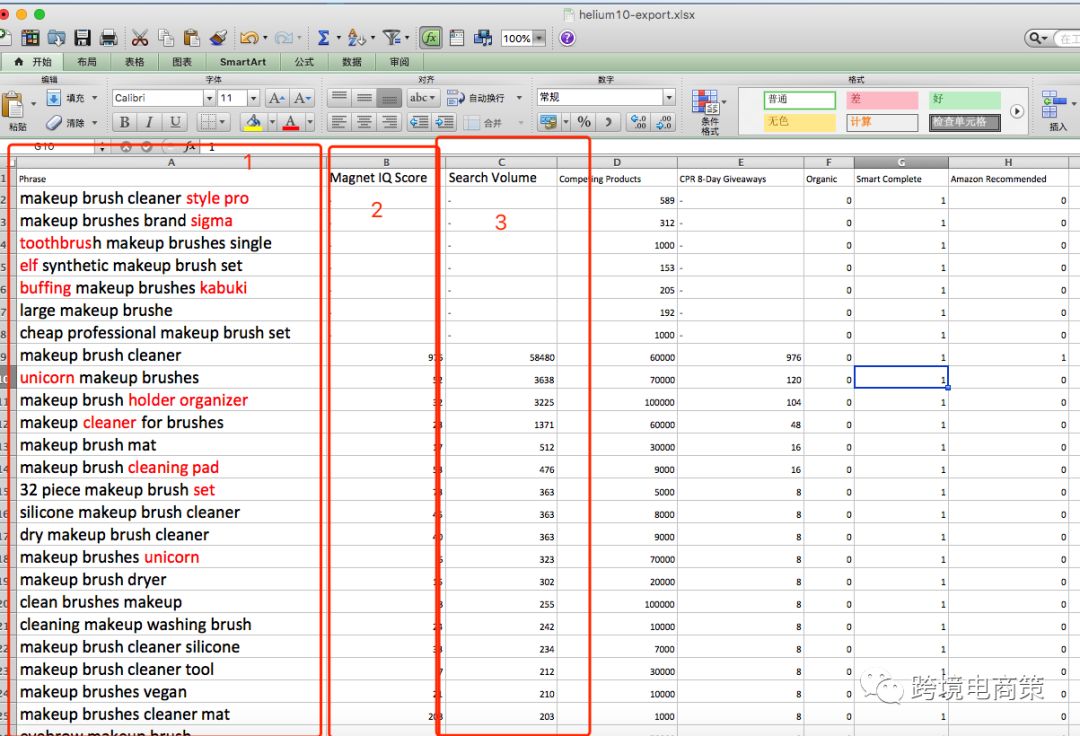Click the Currency format icon

(x=549, y=123)
